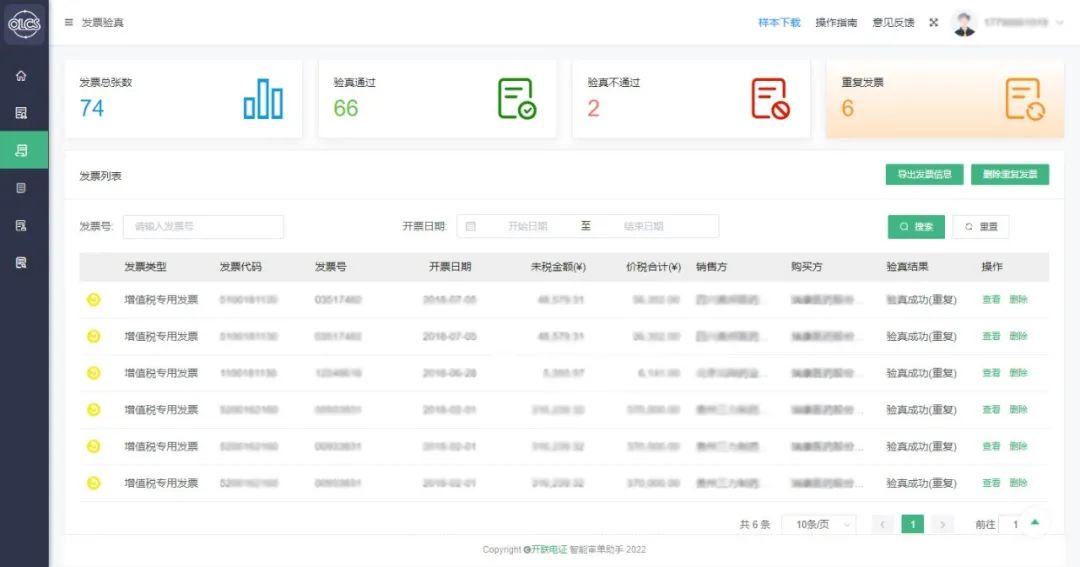Image resolution: width=1080 pixels, height=567 pixels.
Task: Click the 发票号 input field
Action: (x=203, y=226)
